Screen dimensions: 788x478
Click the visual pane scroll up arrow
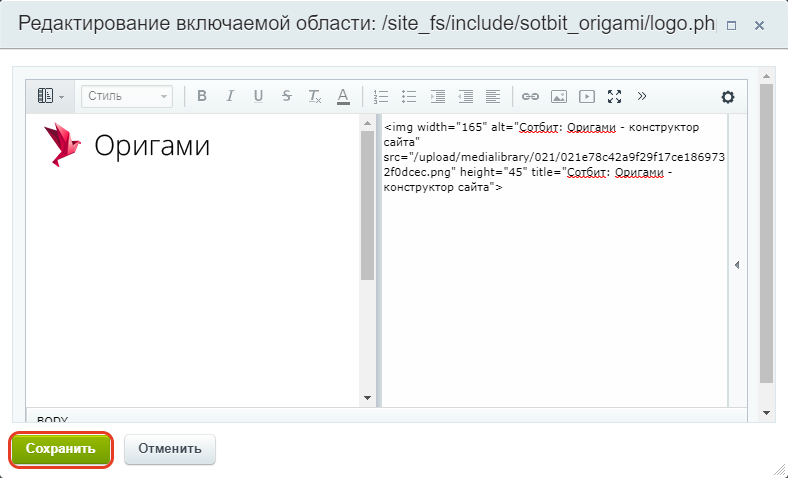pyautogui.click(x=367, y=123)
